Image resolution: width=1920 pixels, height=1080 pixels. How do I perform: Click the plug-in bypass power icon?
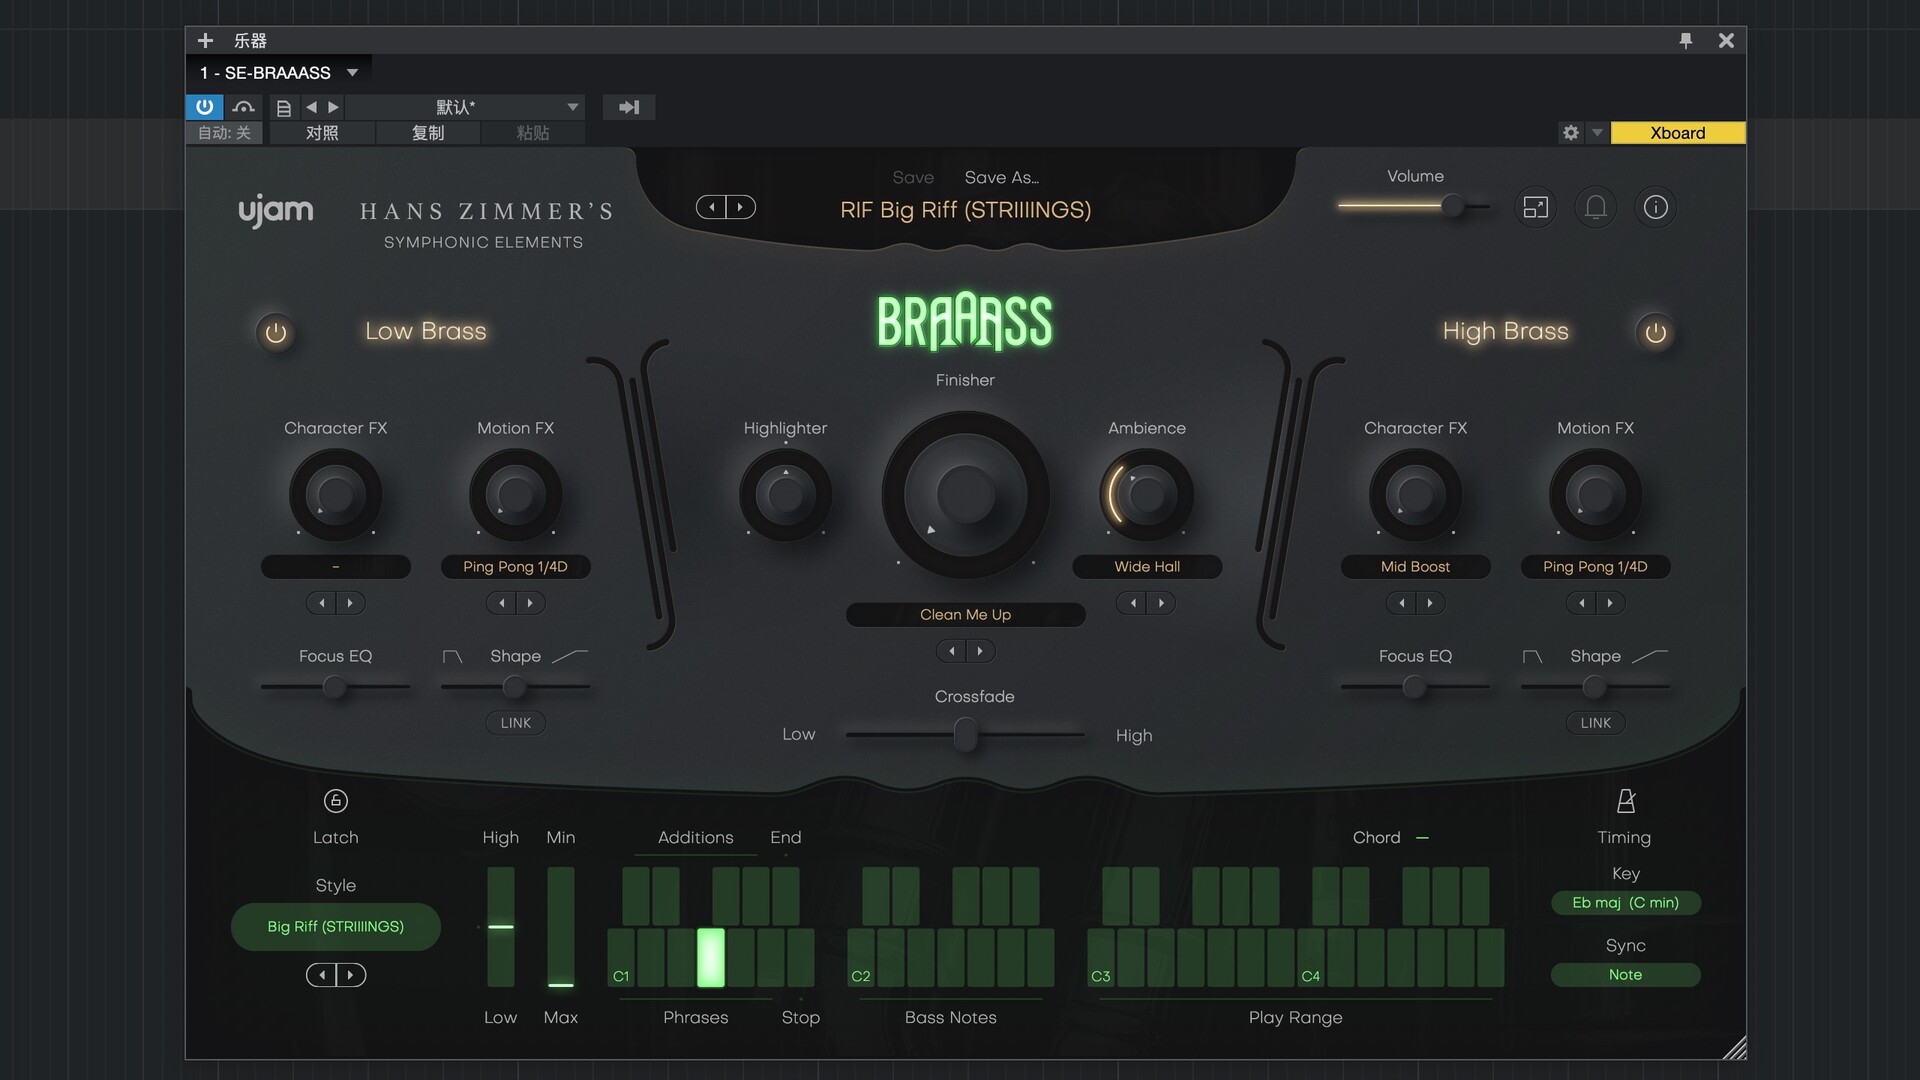(x=204, y=106)
